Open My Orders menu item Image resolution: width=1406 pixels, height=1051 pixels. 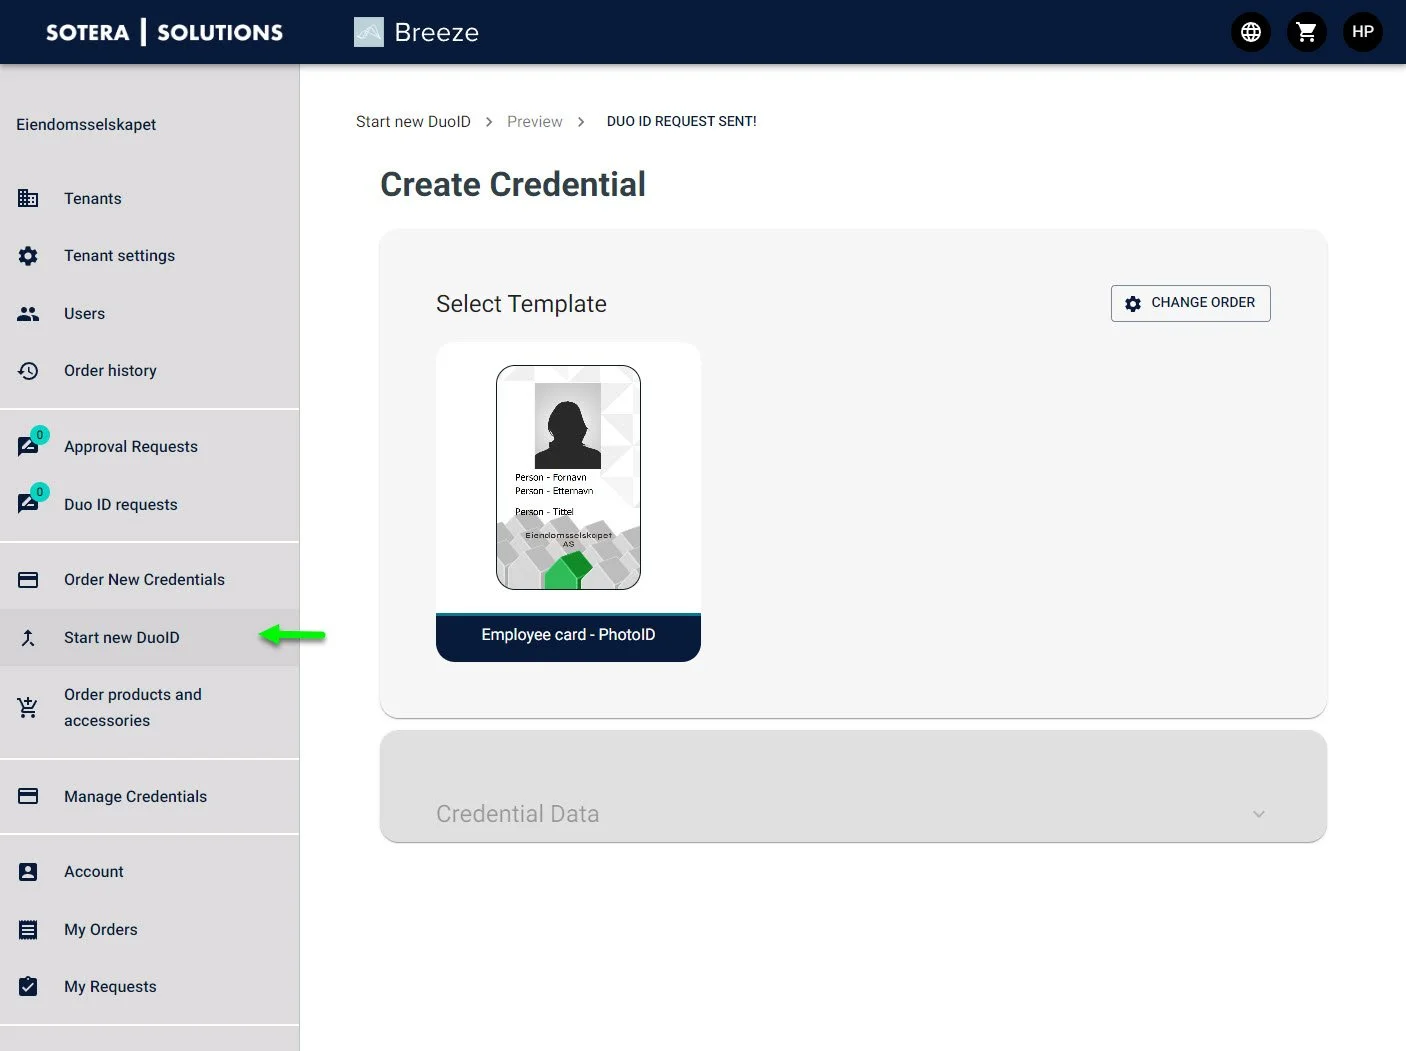tap(150, 930)
